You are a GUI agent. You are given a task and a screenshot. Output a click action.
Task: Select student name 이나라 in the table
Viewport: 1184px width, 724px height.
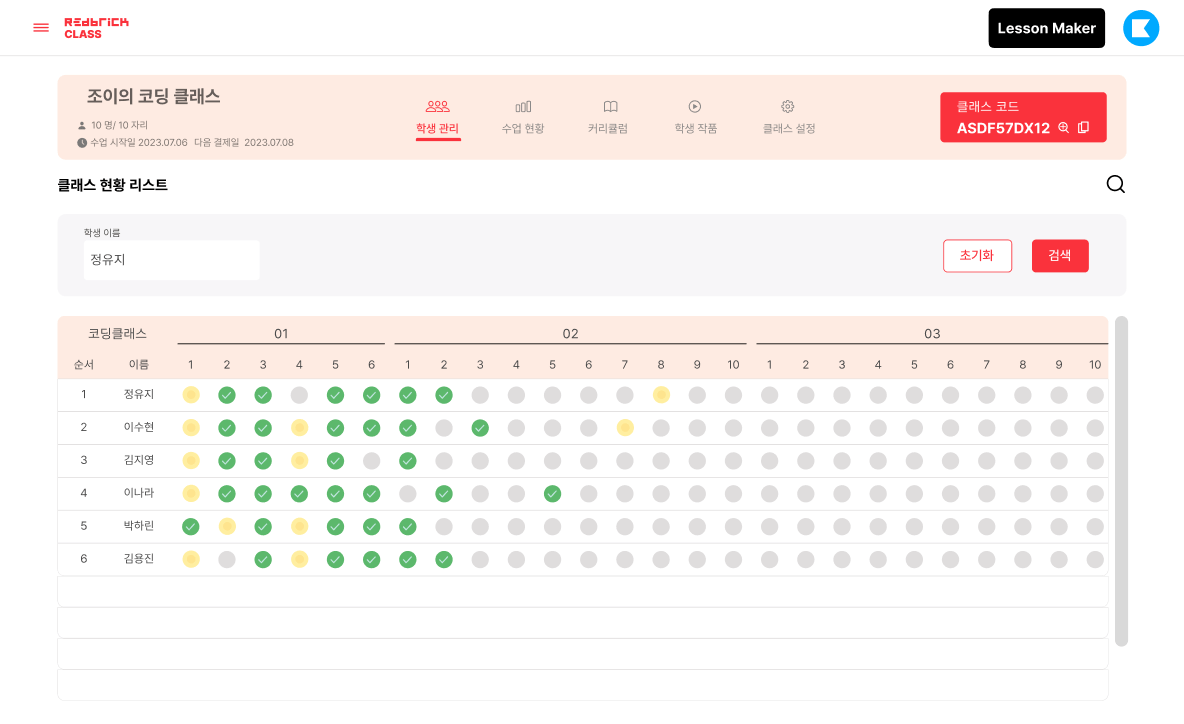click(x=139, y=493)
